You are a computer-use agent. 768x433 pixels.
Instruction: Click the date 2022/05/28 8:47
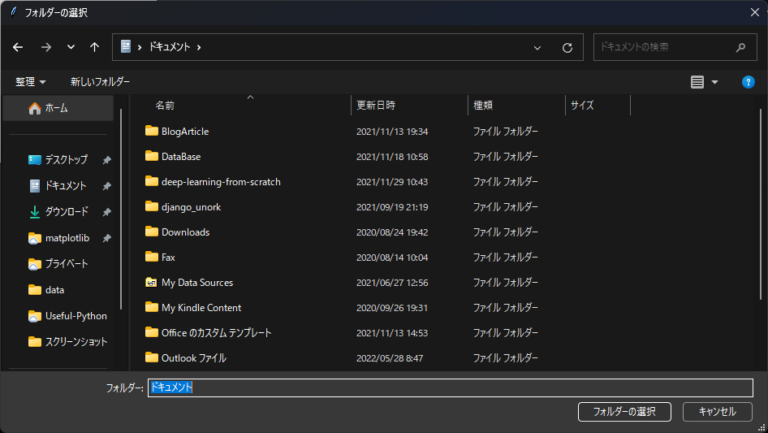pyautogui.click(x=389, y=358)
